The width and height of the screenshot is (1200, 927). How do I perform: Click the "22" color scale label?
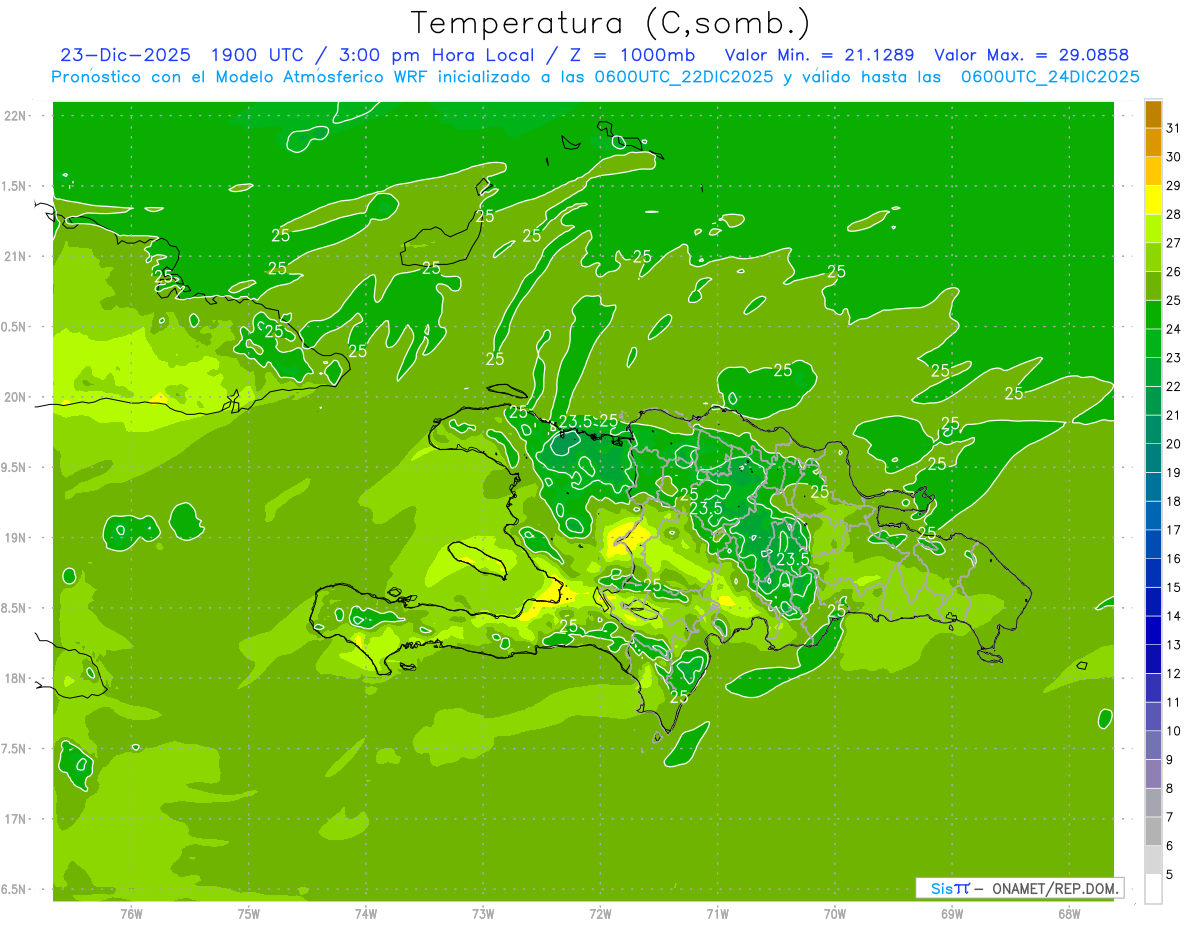[1173, 387]
